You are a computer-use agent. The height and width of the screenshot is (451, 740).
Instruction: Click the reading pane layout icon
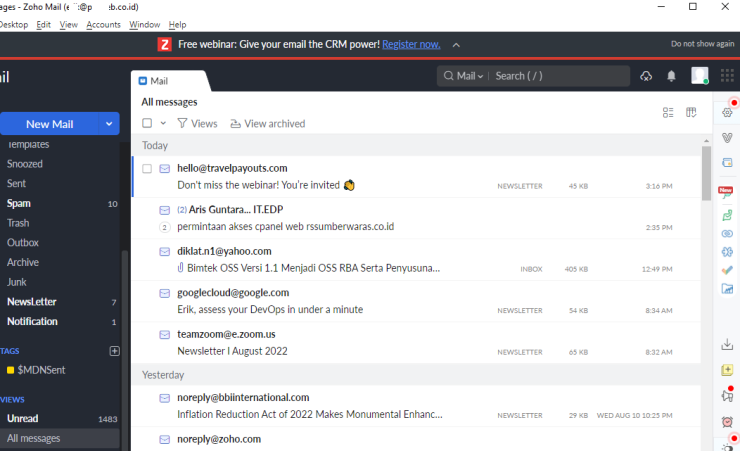tap(691, 112)
